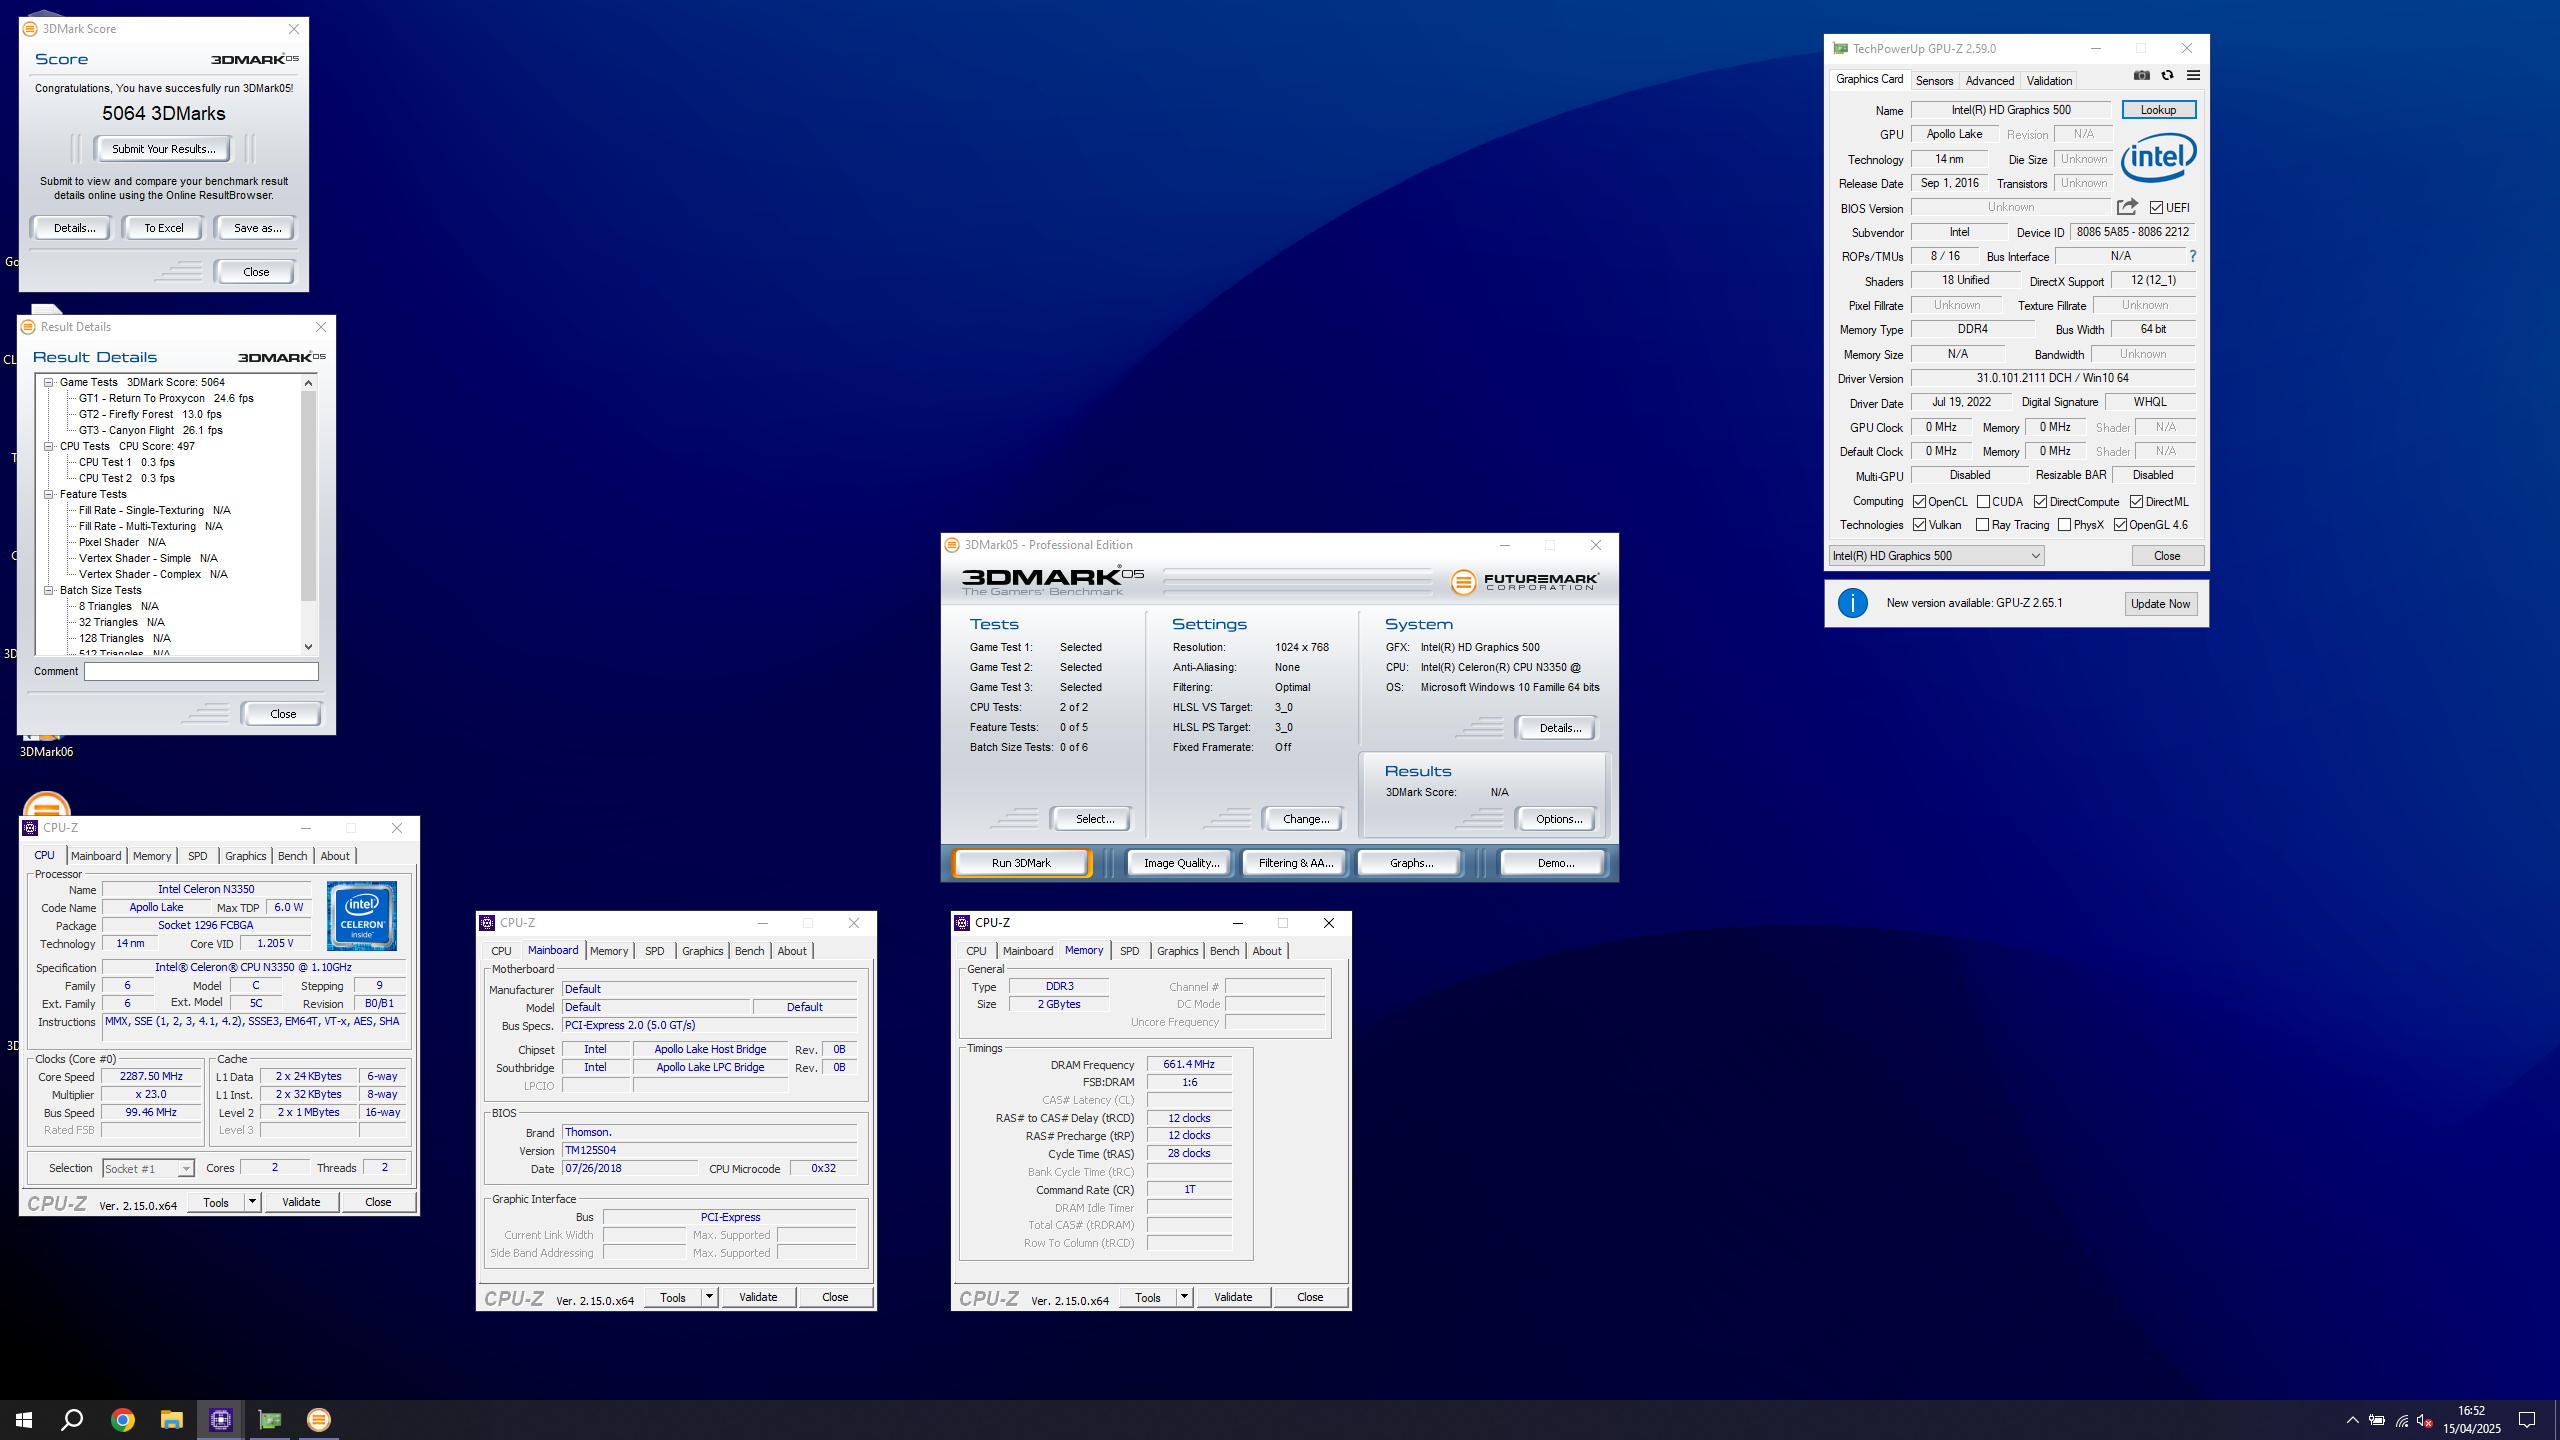2560x1440 pixels.
Task: Collapse Batch Size Tests tree node
Action: 48,590
